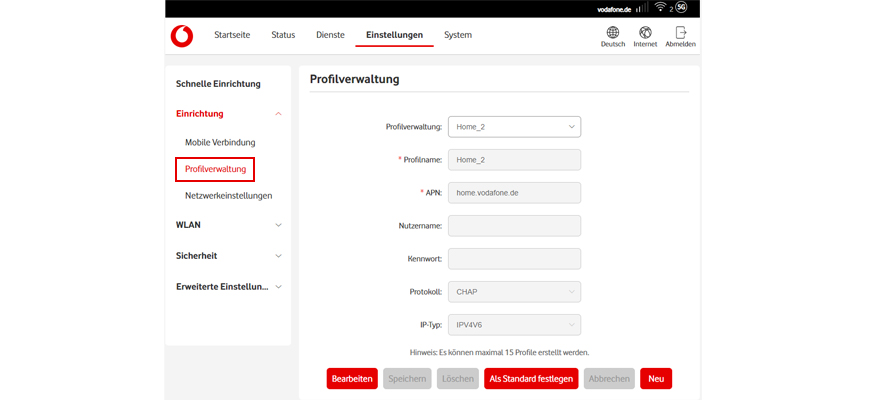Click the Als Standard festlegen button

[530, 379]
